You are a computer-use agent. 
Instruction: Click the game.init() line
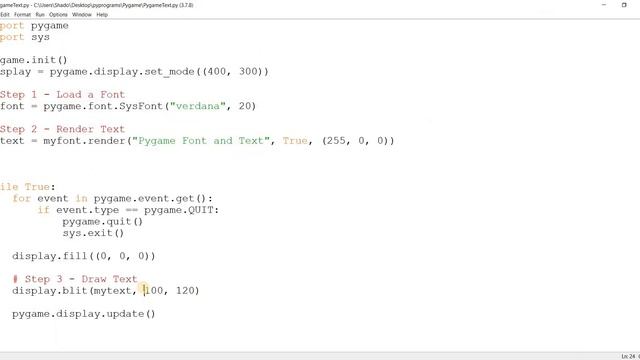pos(33,60)
